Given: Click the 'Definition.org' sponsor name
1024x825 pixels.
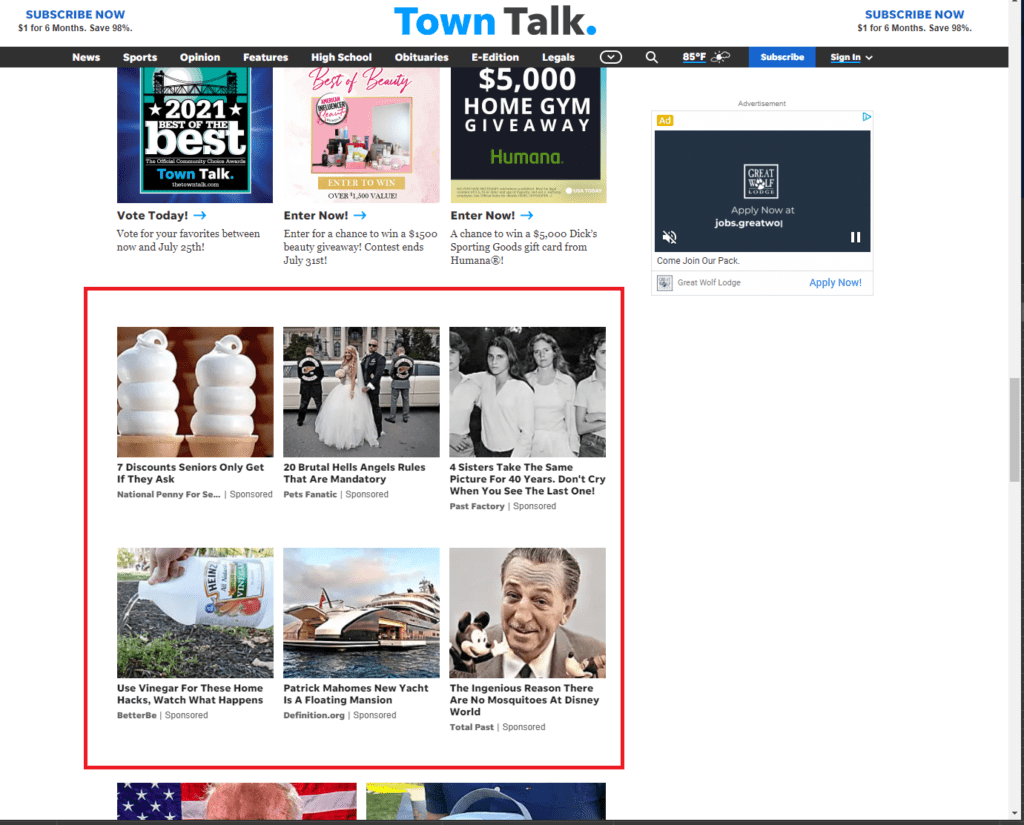Looking at the screenshot, I should pyautogui.click(x=314, y=715).
